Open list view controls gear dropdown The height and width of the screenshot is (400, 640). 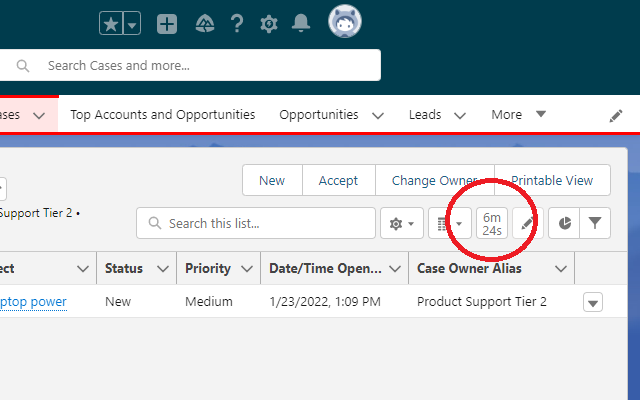pyautogui.click(x=401, y=224)
